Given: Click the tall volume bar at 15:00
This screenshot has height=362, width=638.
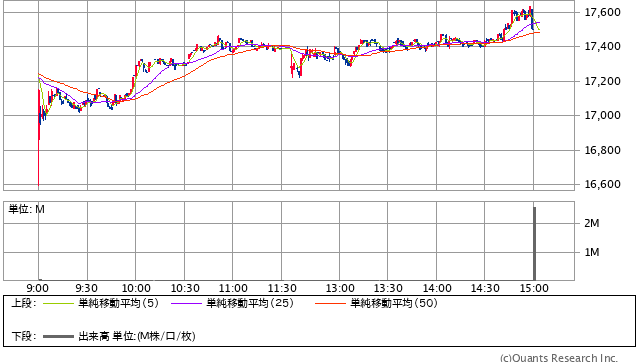Looking at the screenshot, I should 535,243.
